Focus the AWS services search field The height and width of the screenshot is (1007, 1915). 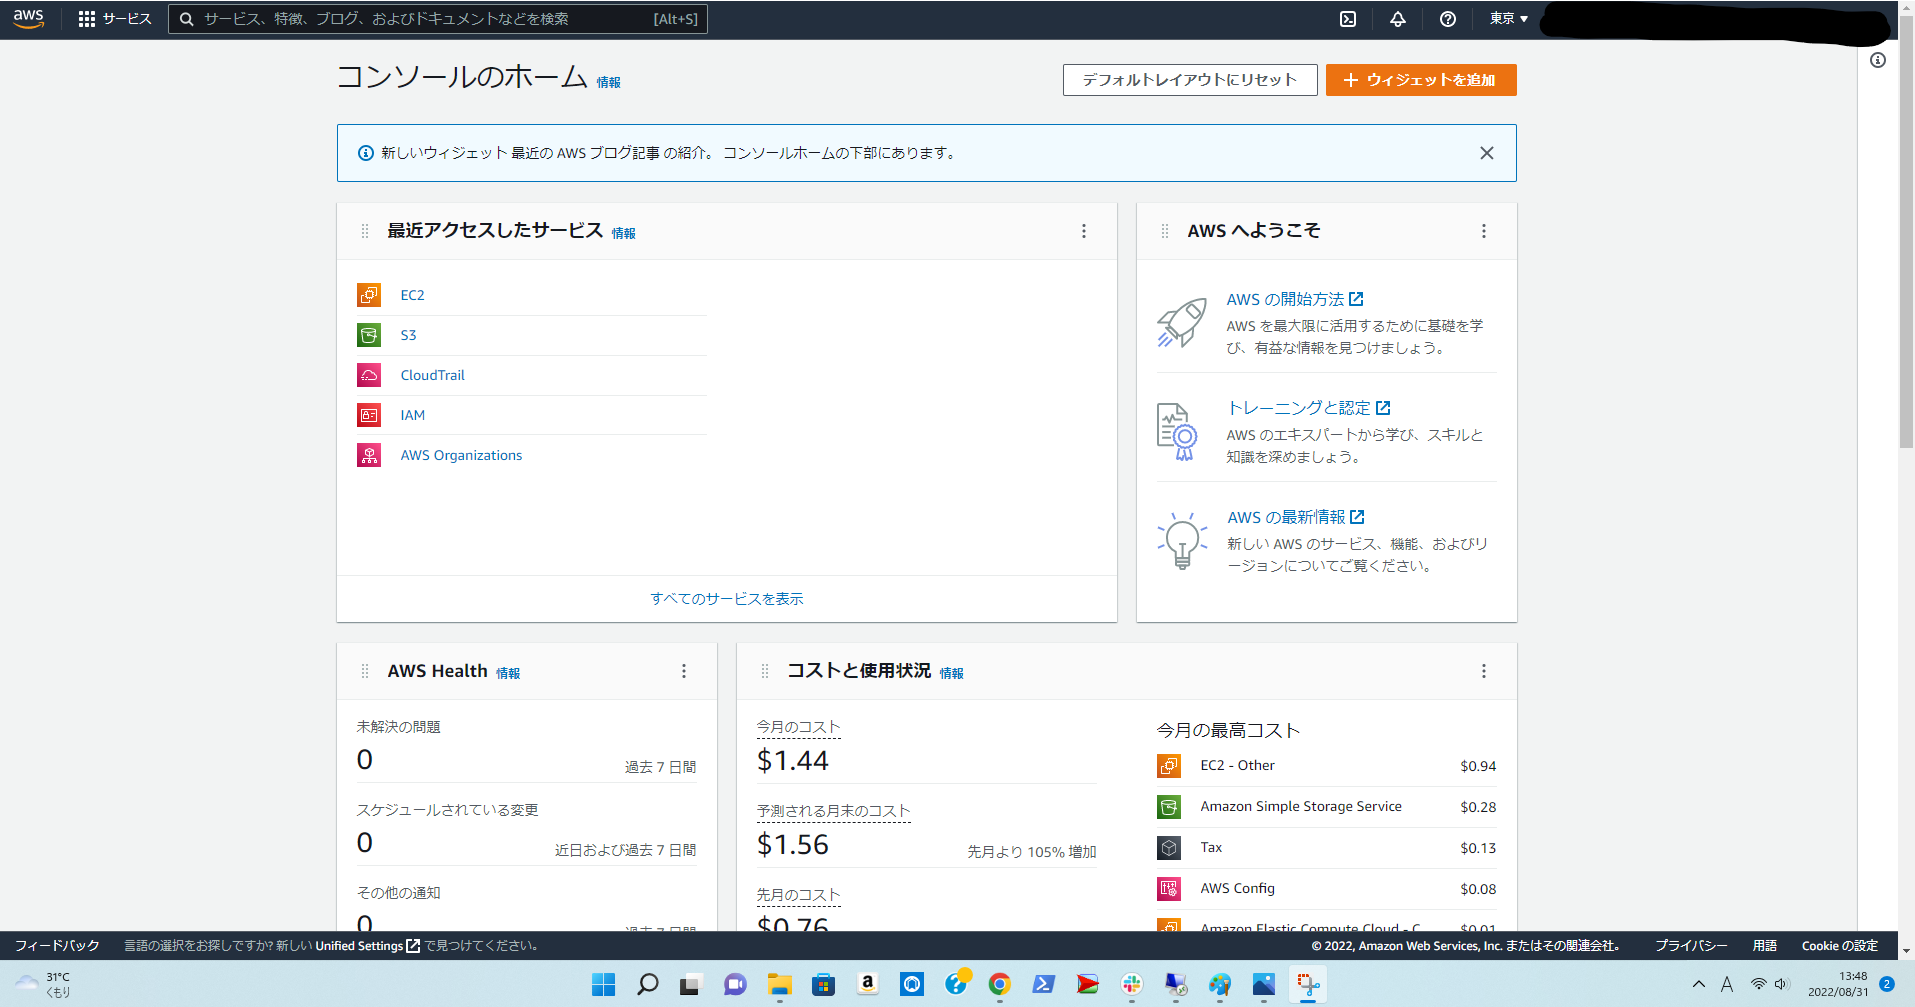438,19
